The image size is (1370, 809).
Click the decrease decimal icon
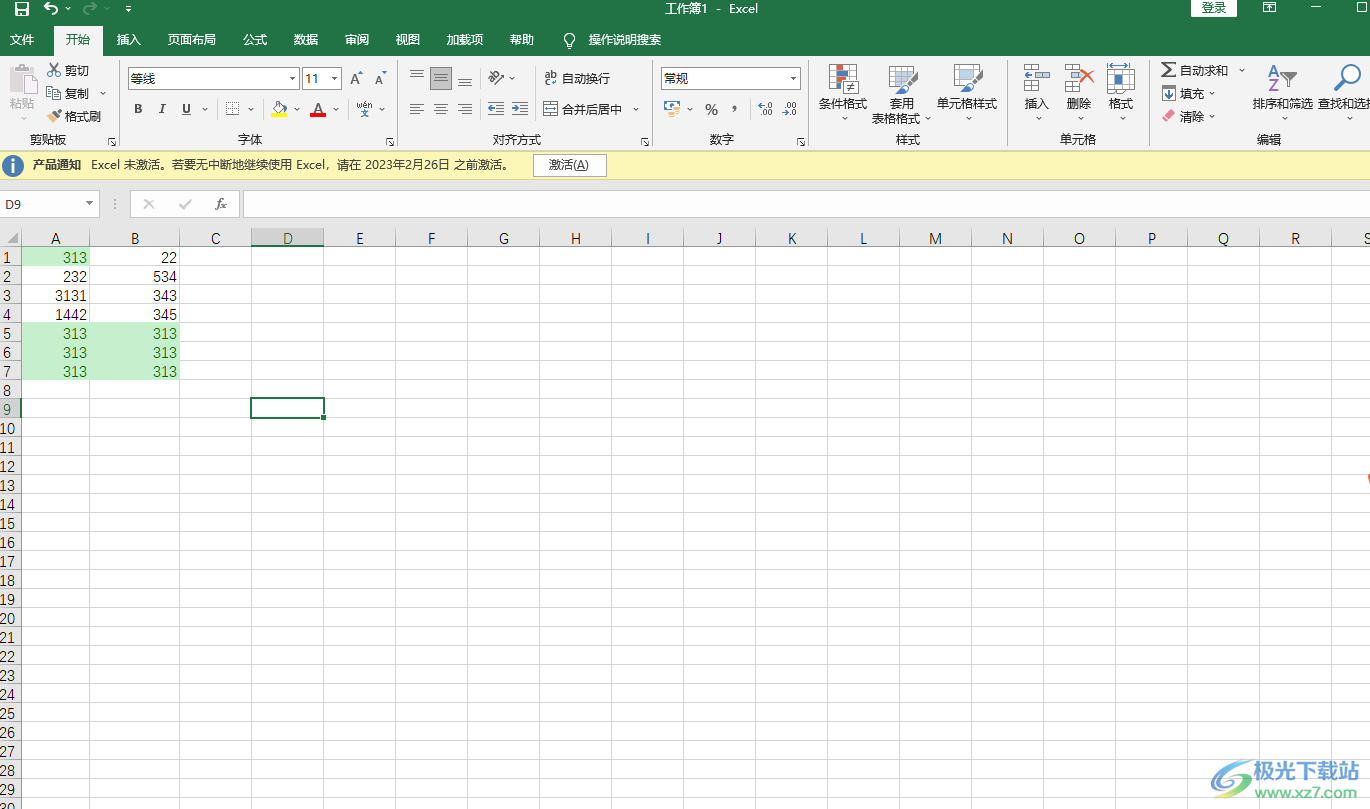tap(790, 109)
